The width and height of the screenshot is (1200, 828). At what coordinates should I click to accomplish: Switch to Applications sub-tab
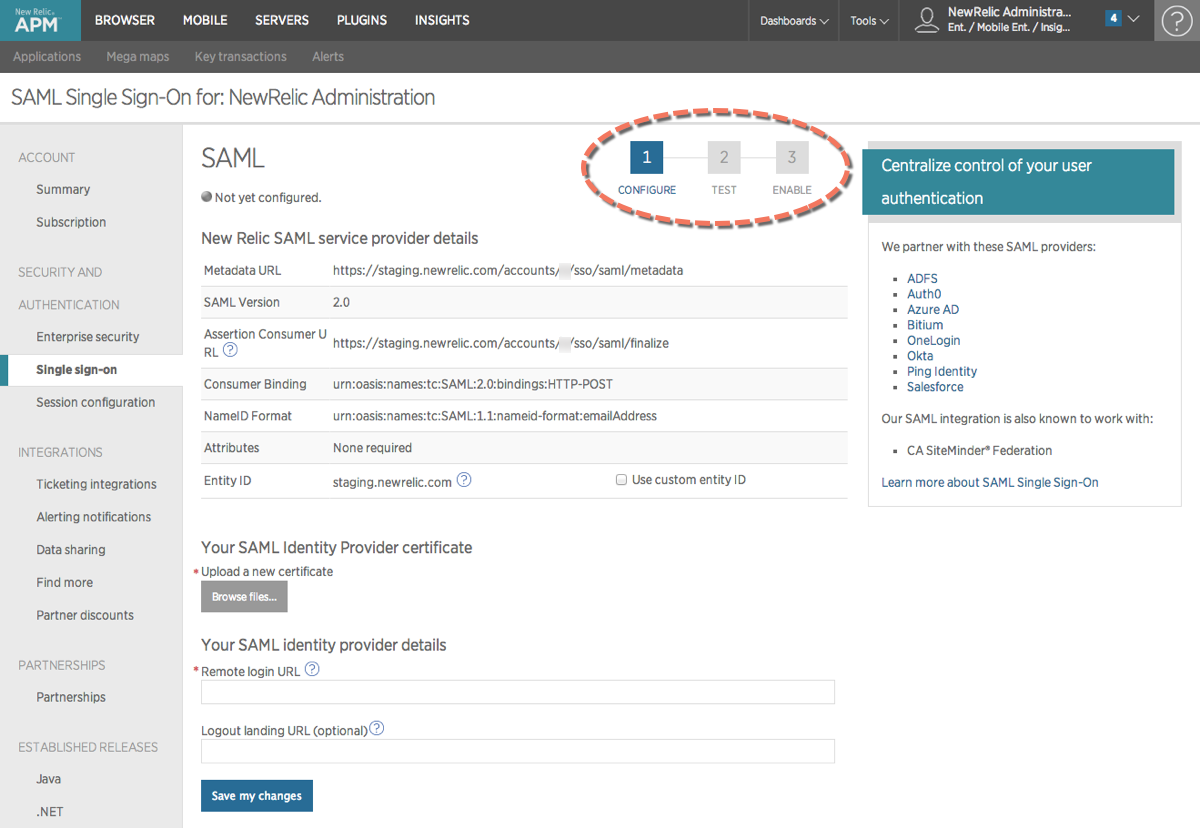47,57
